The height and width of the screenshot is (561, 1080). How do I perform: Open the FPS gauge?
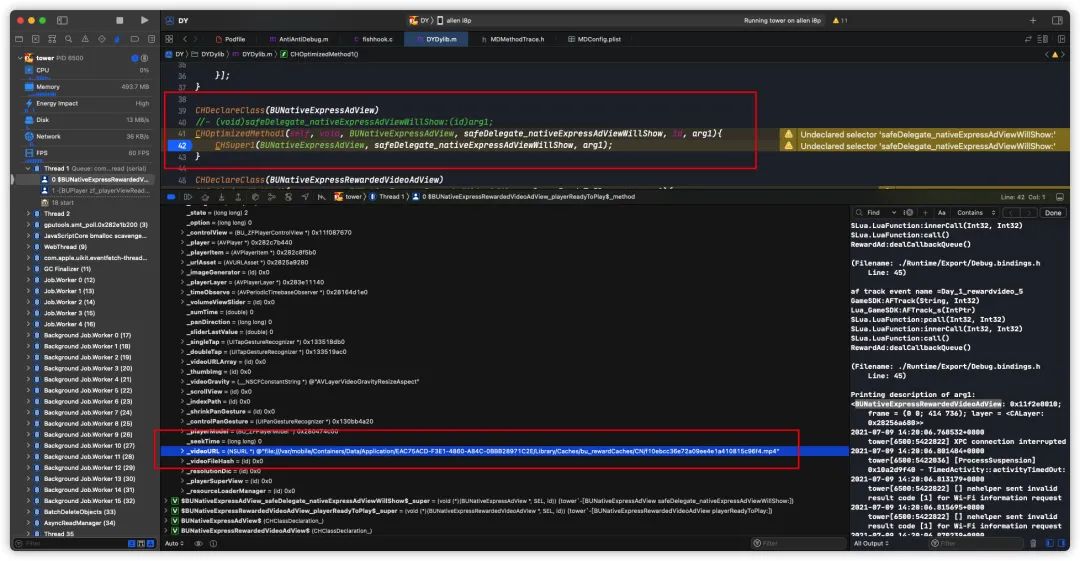tap(87, 153)
